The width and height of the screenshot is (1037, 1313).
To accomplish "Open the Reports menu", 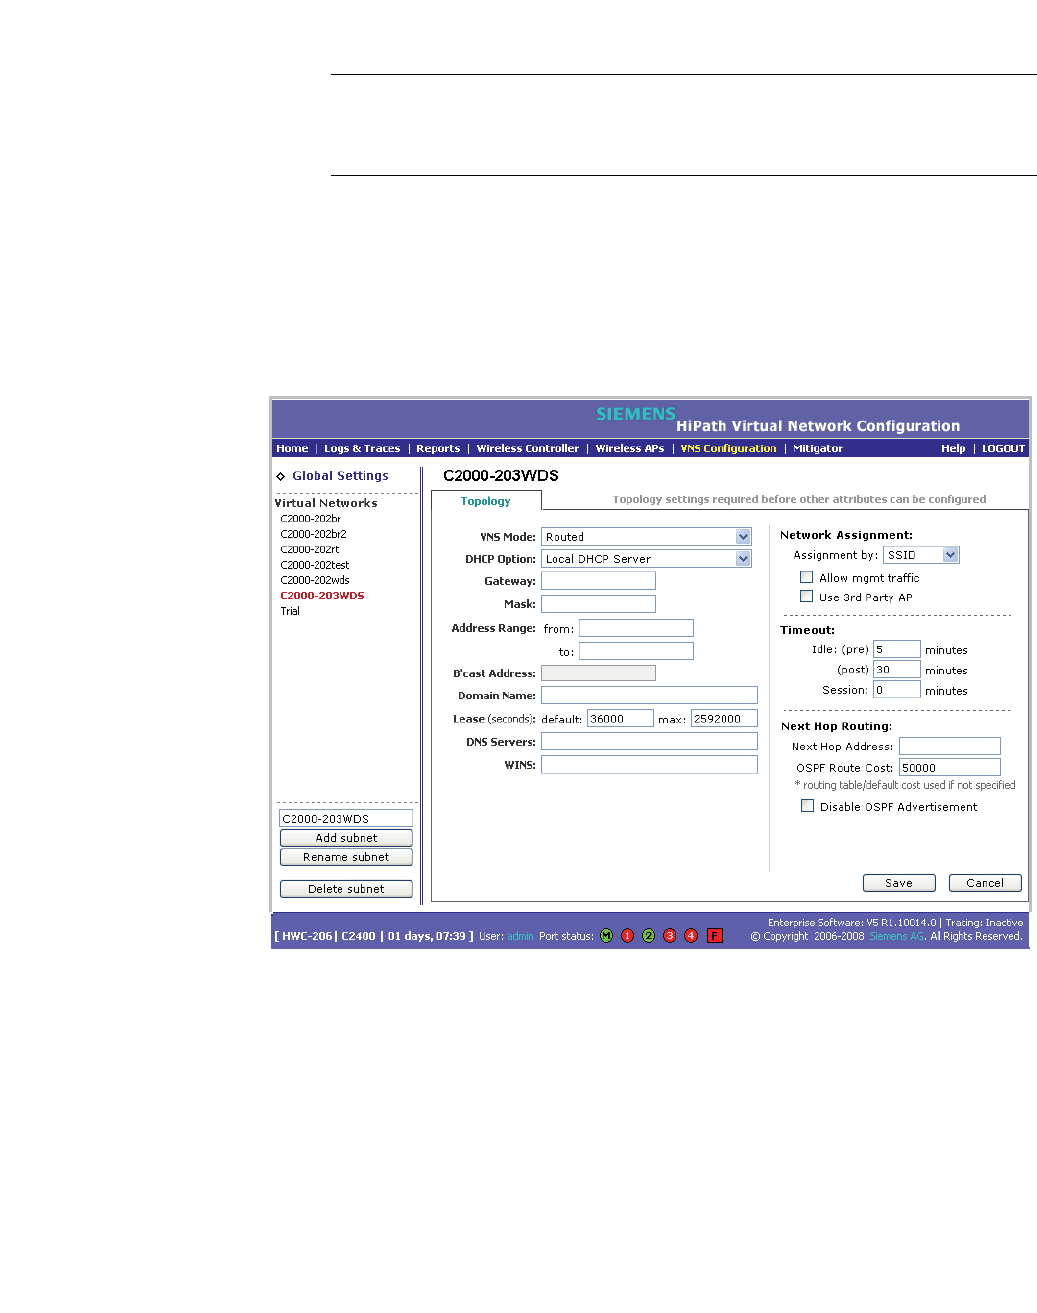I will pos(438,449).
